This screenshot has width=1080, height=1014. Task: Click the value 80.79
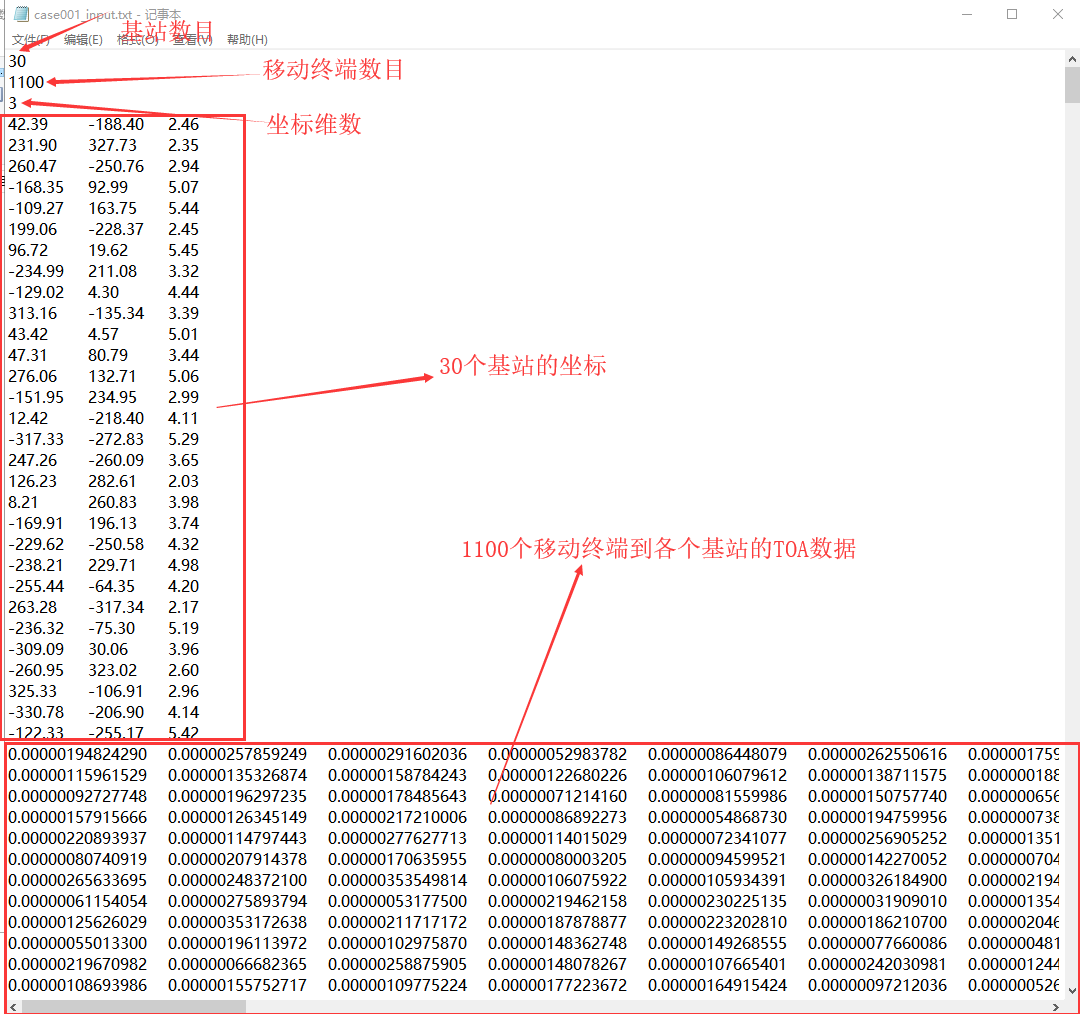[x=108, y=355]
